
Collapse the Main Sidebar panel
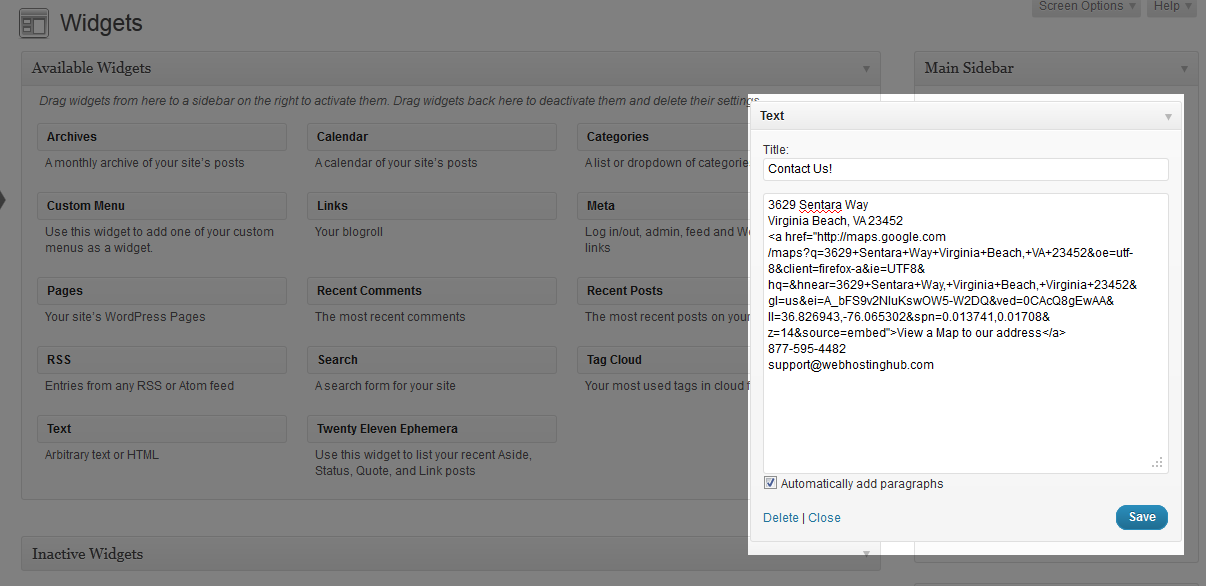tap(1185, 69)
